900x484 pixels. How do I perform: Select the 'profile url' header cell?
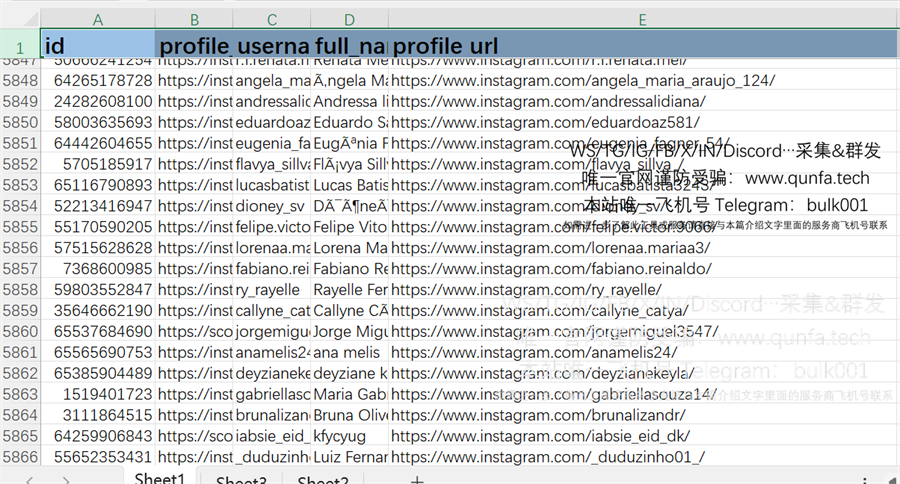pyautogui.click(x=642, y=44)
